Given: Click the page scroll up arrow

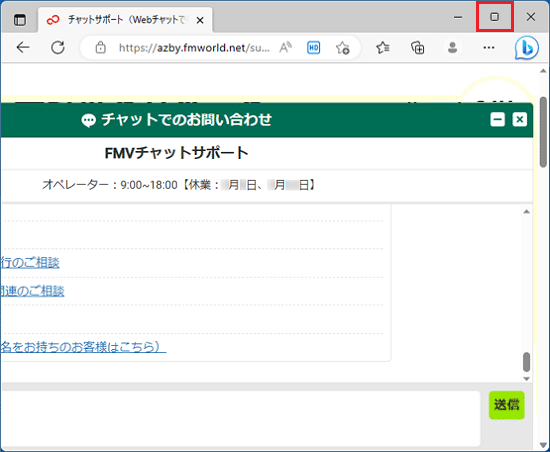Looking at the screenshot, I should pyautogui.click(x=543, y=71).
